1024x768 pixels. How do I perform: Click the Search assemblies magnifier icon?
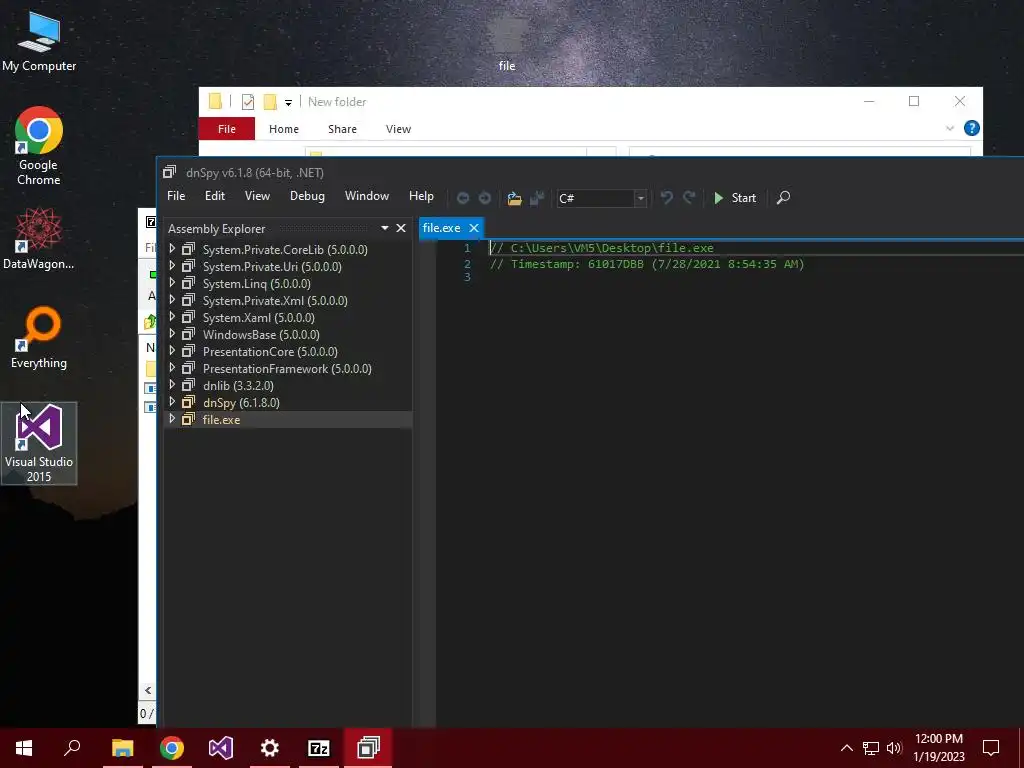783,197
